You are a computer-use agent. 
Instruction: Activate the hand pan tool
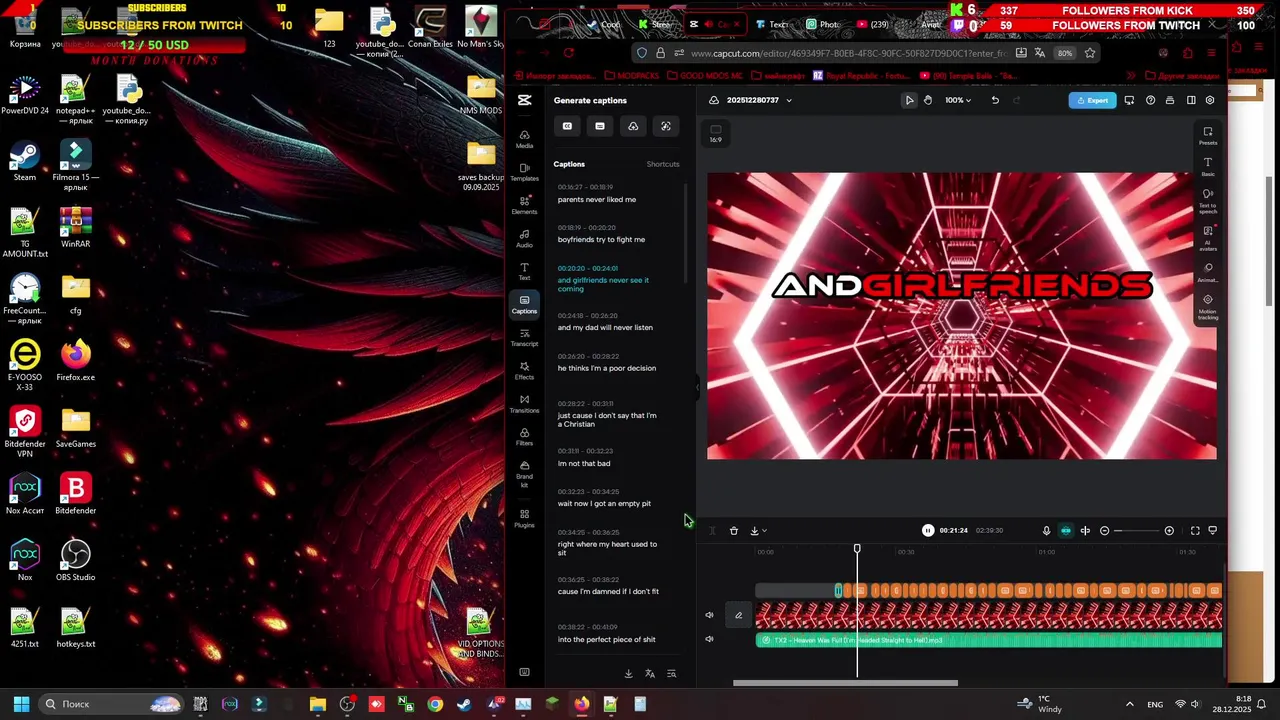pos(928,100)
